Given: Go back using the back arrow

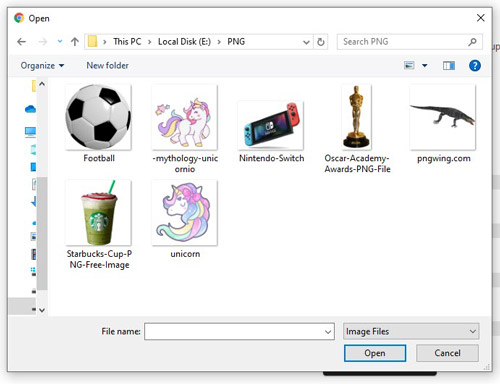Looking at the screenshot, I should click(22, 42).
